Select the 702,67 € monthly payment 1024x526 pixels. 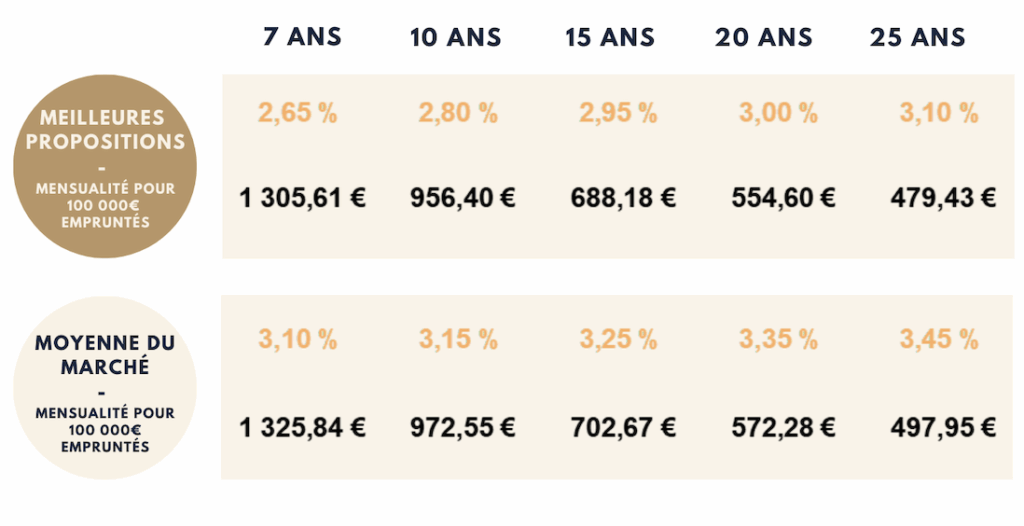[x=623, y=428]
